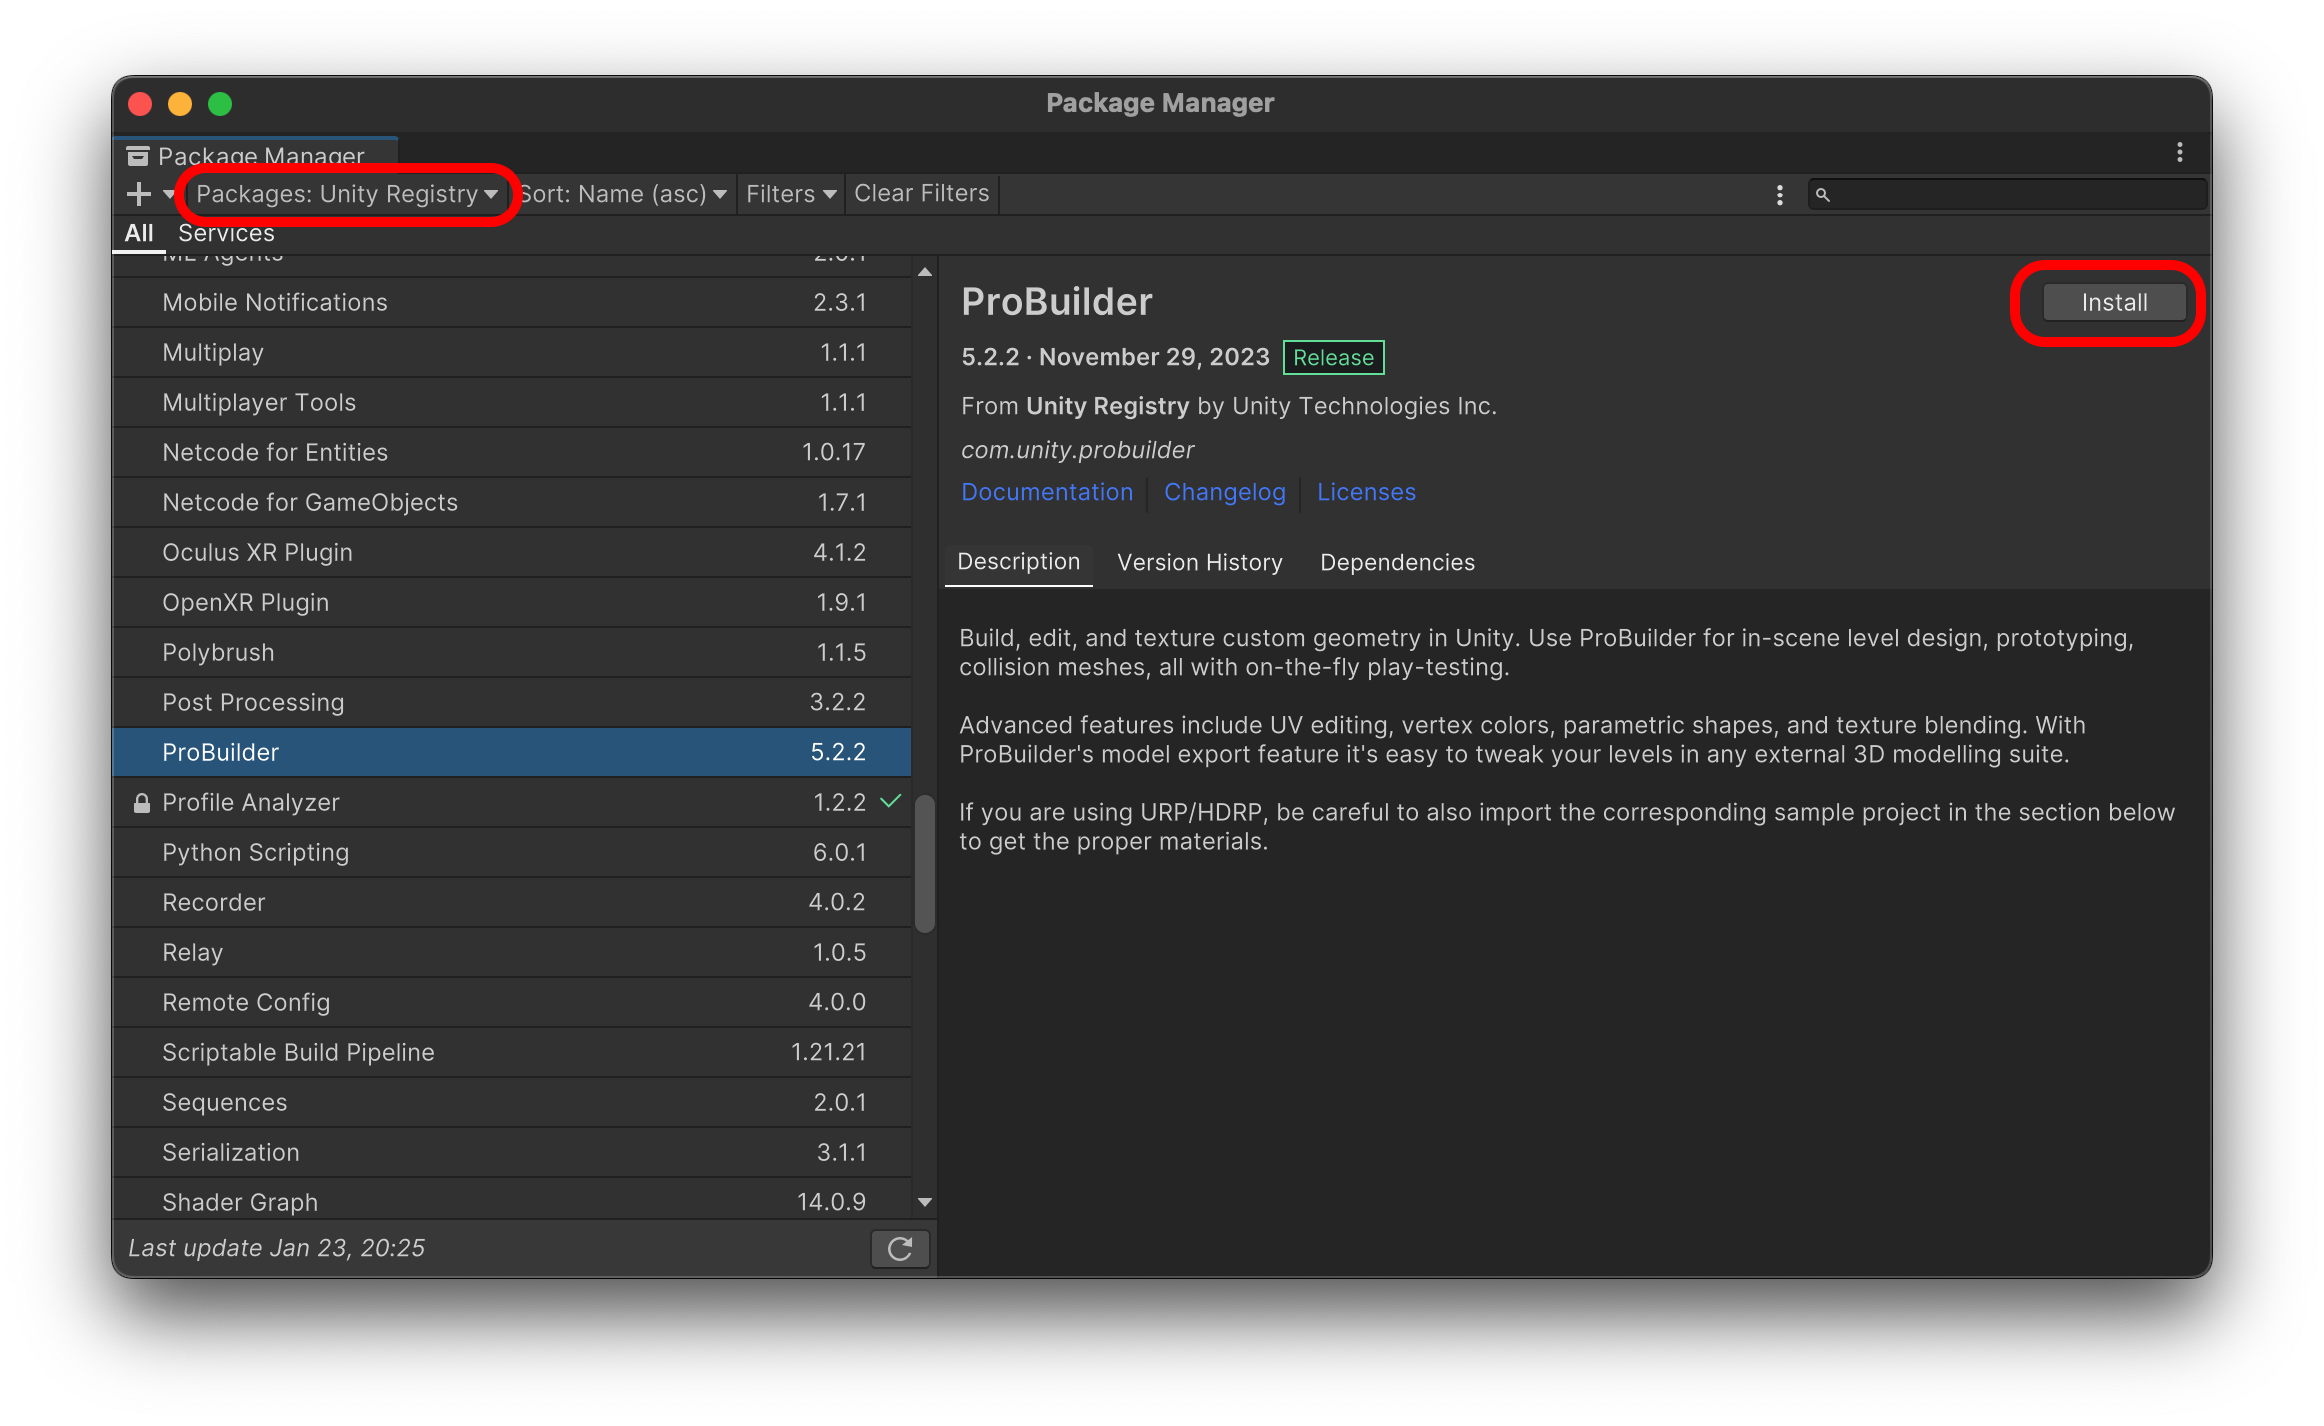Install the ProBuilder package

2113,303
